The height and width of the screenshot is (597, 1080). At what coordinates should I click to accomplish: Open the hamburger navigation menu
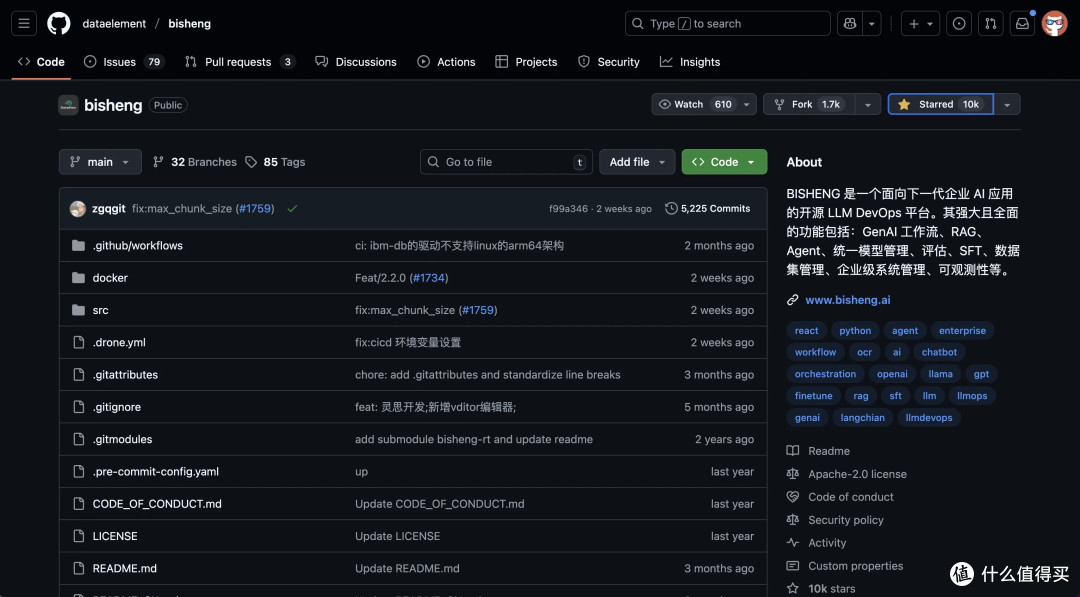(x=23, y=23)
